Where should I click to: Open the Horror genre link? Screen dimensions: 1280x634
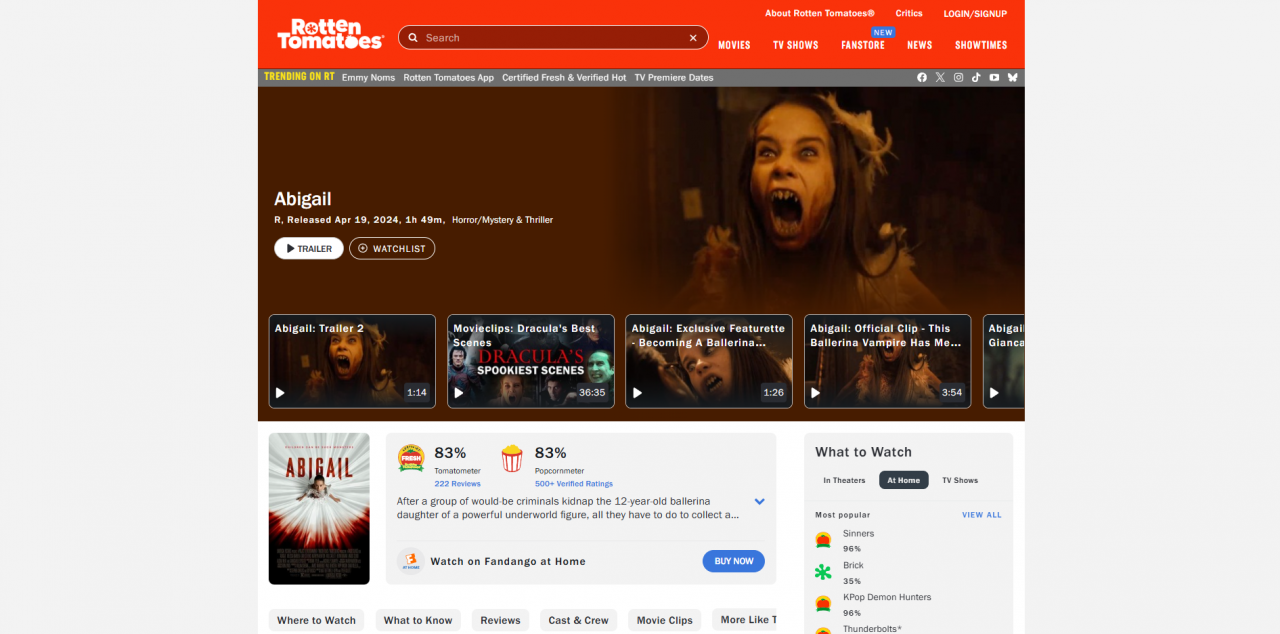[x=465, y=220]
